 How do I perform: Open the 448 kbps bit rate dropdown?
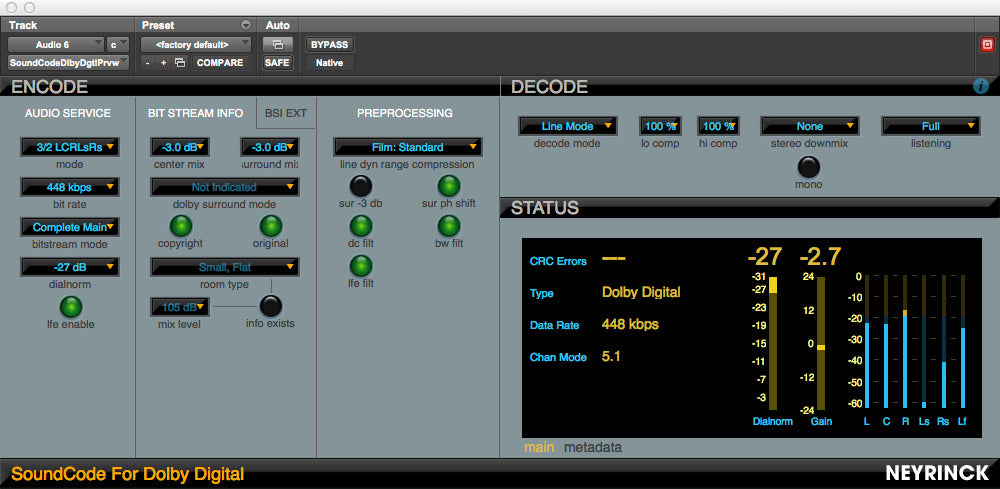[x=70, y=187]
